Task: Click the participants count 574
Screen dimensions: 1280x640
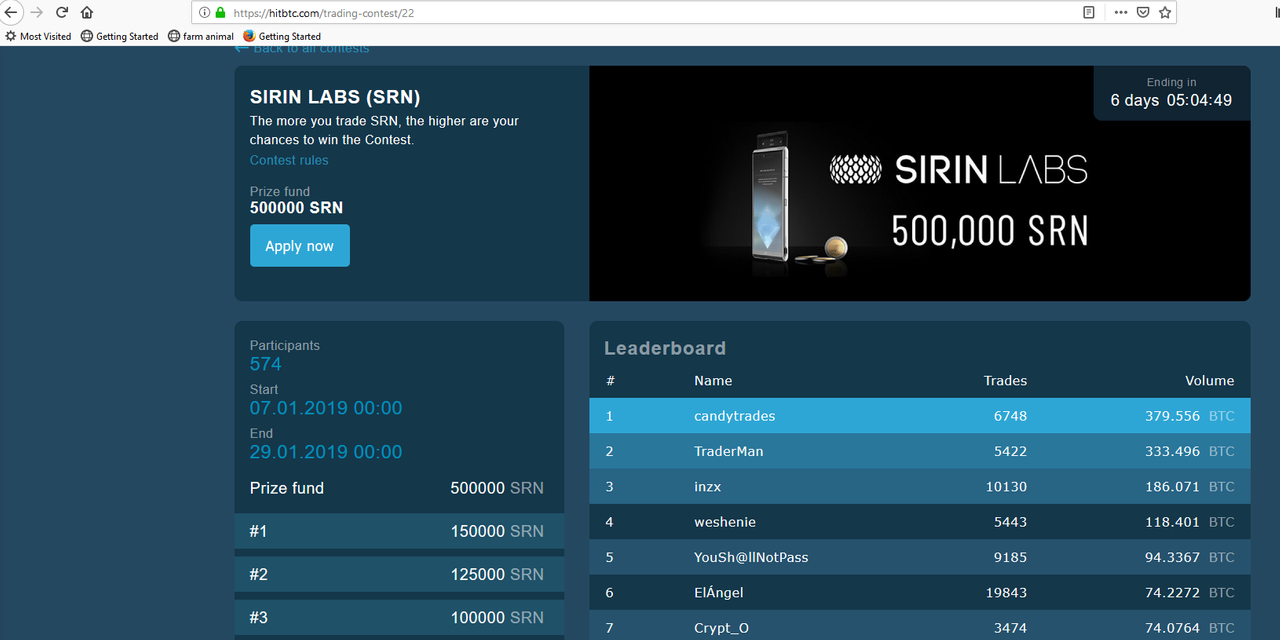Action: (x=266, y=364)
